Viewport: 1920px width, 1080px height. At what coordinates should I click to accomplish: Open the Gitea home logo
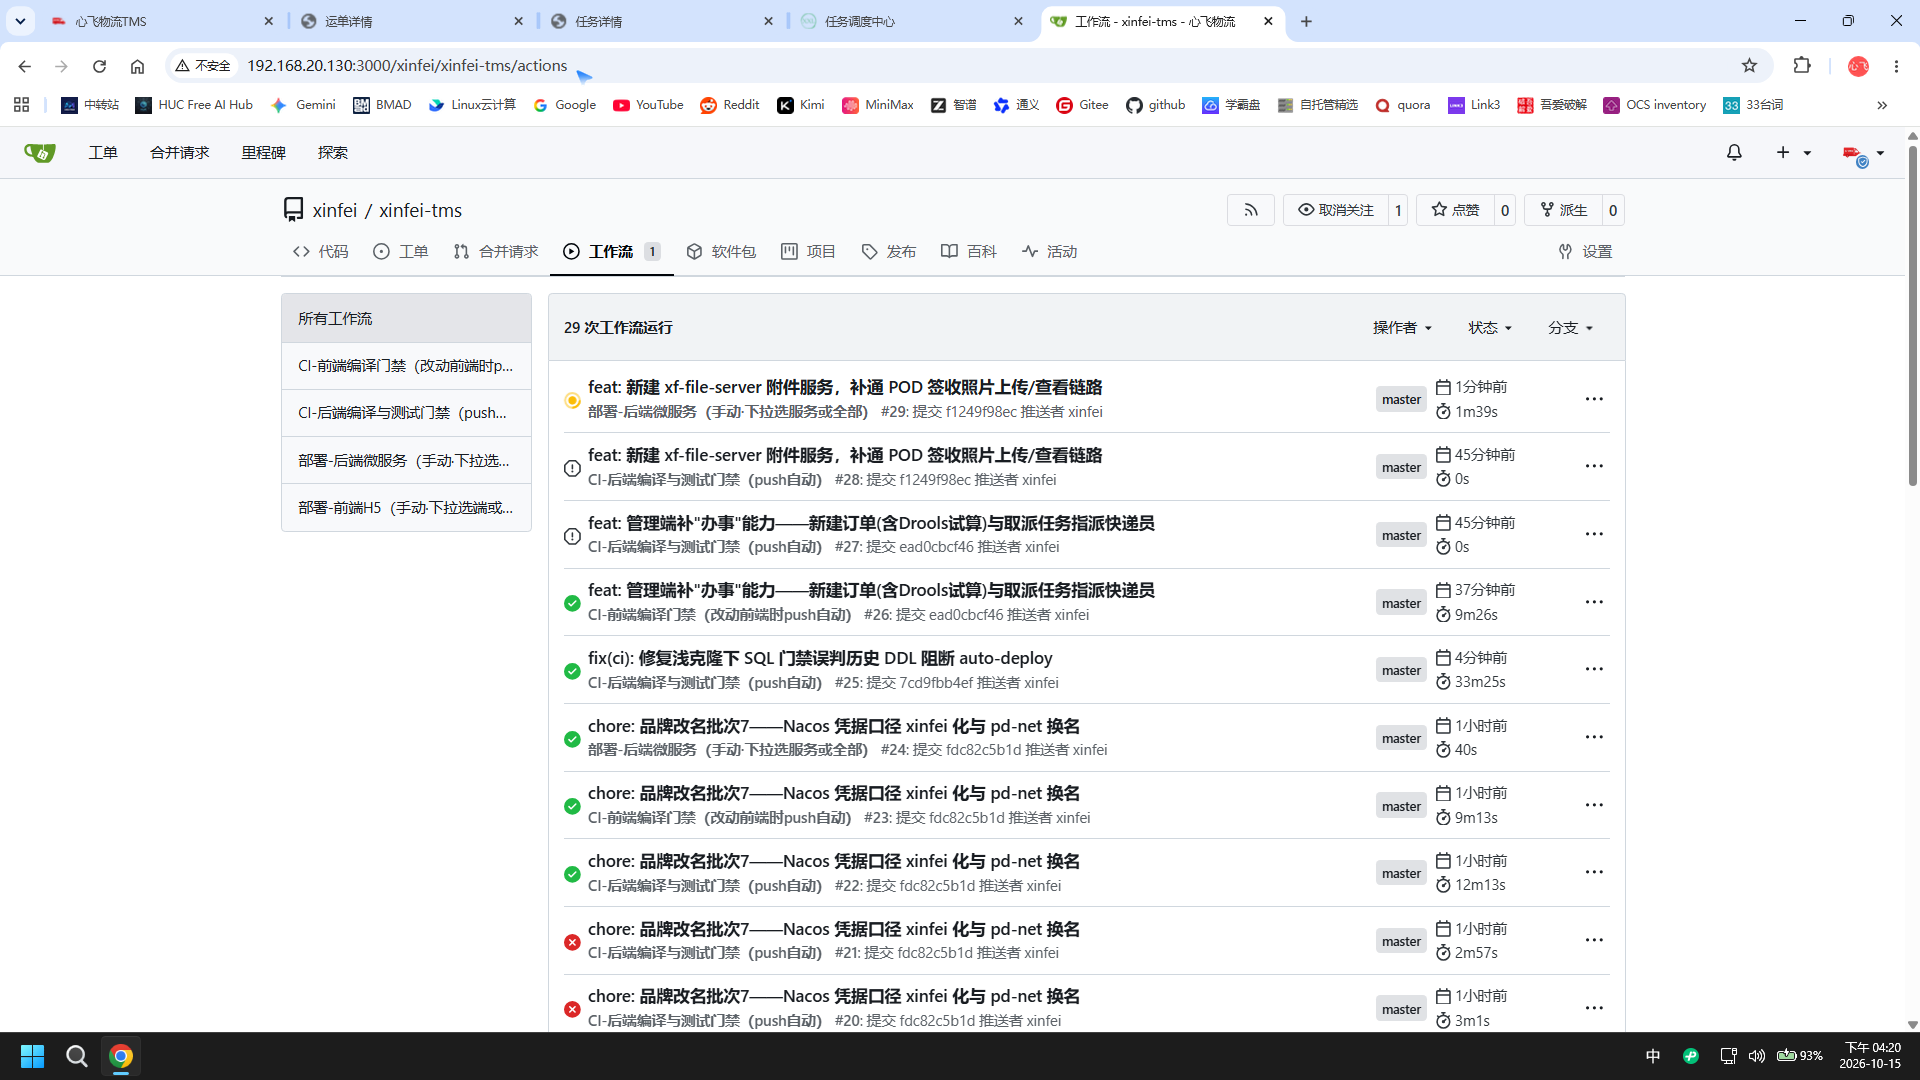tap(40, 153)
